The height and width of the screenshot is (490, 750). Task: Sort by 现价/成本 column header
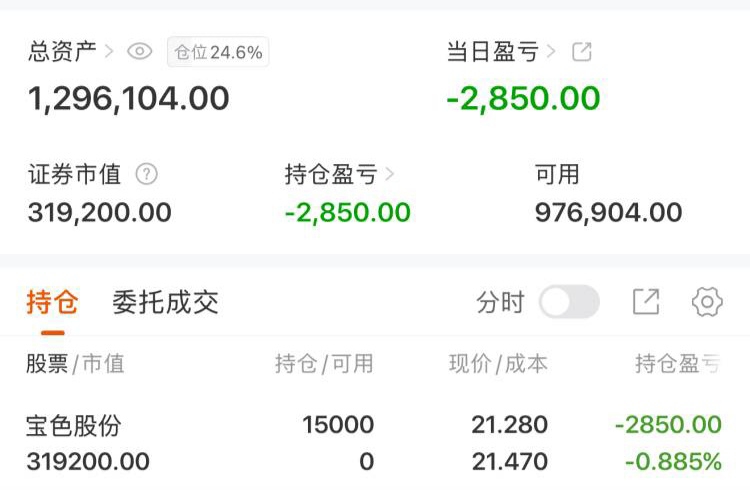[x=498, y=364]
